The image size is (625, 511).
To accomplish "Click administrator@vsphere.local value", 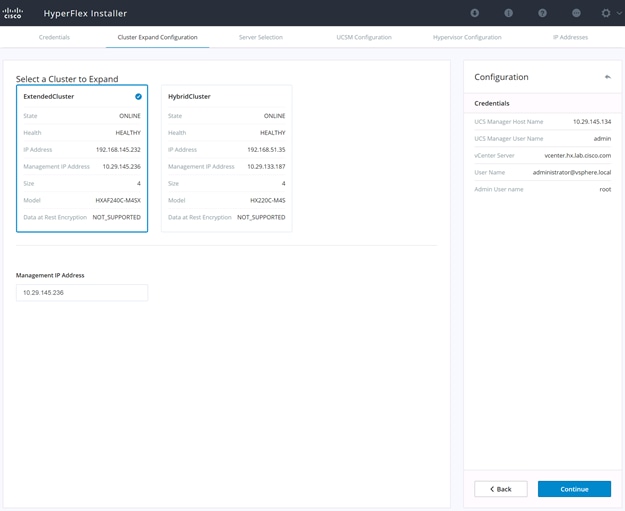I will click(572, 172).
